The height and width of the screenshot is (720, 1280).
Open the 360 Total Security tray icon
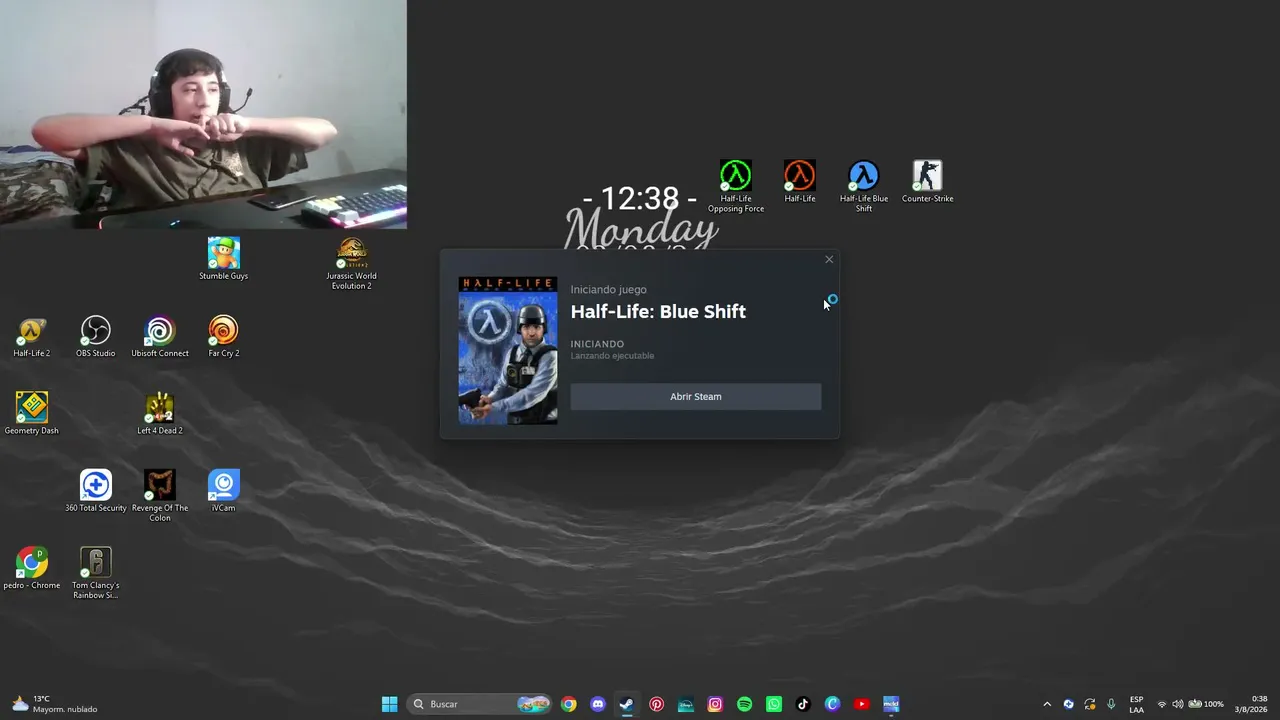[1069, 704]
